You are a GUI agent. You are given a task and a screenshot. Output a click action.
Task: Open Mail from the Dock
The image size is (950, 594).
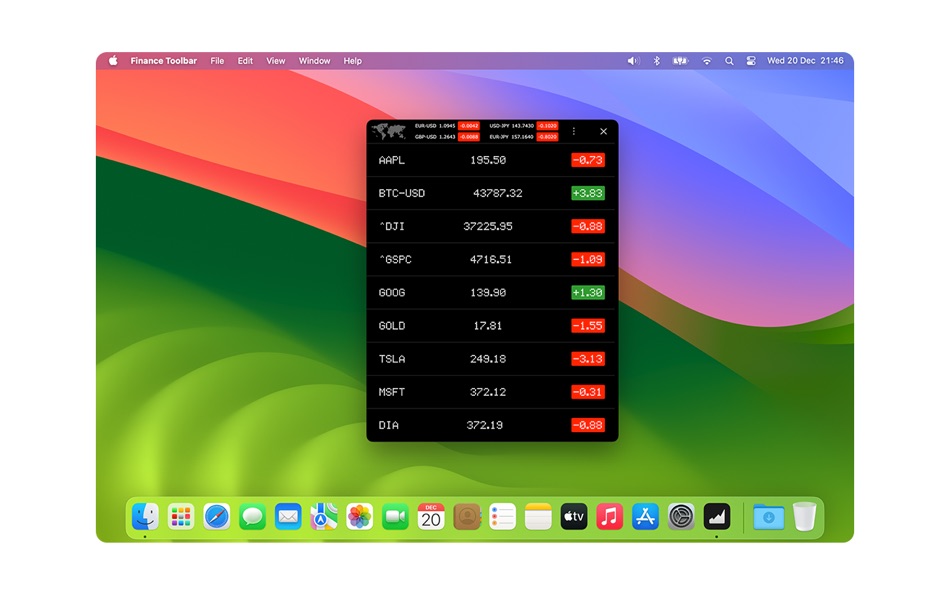coord(288,517)
